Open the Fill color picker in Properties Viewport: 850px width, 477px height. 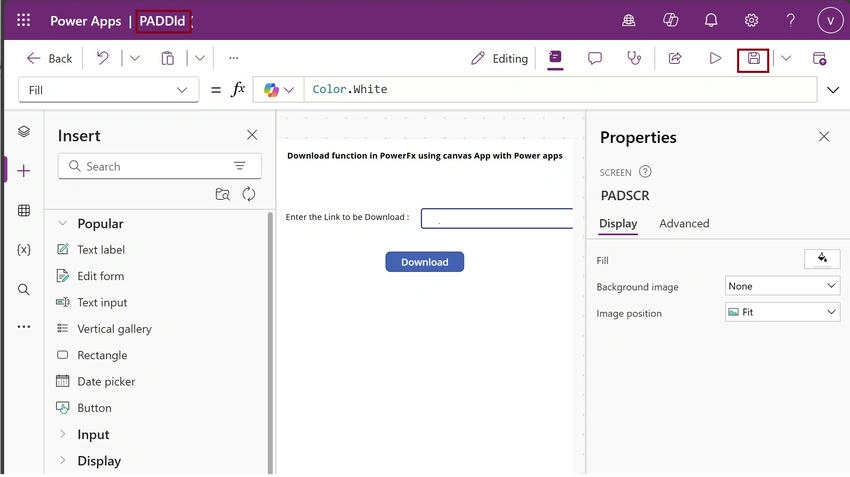(822, 259)
